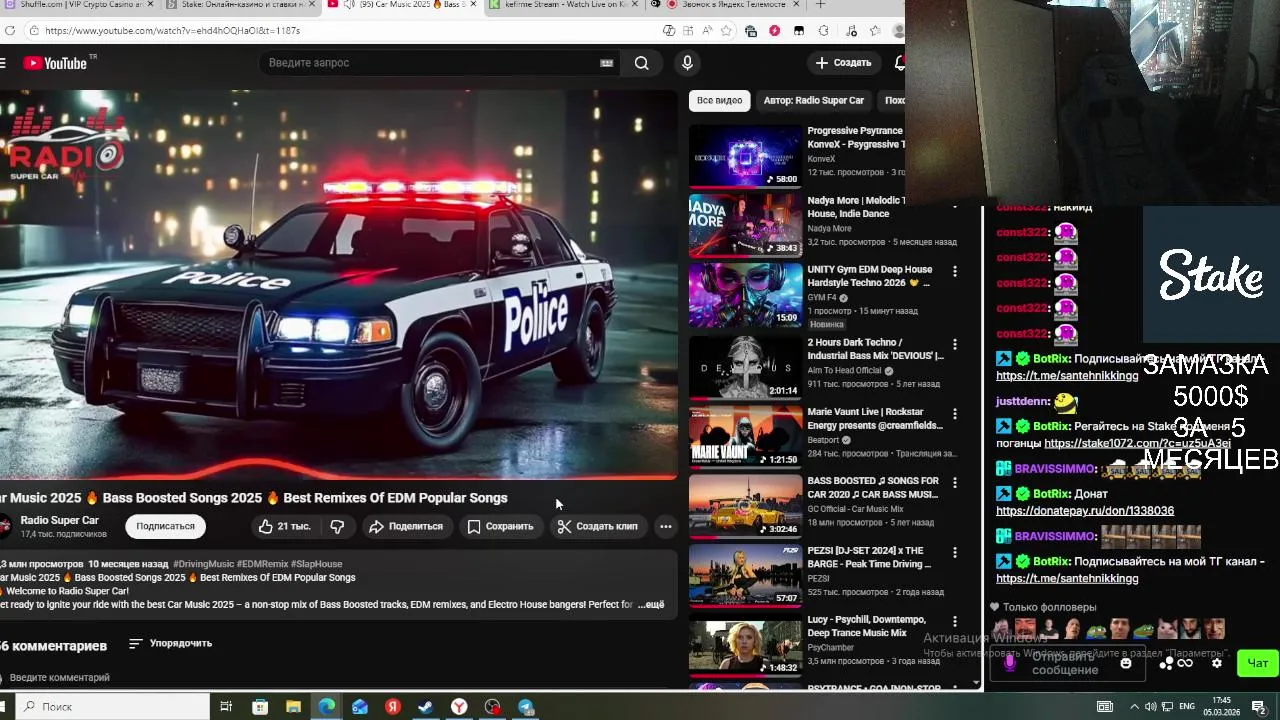
Task: Open File Explorer in taskbar
Action: point(293,707)
